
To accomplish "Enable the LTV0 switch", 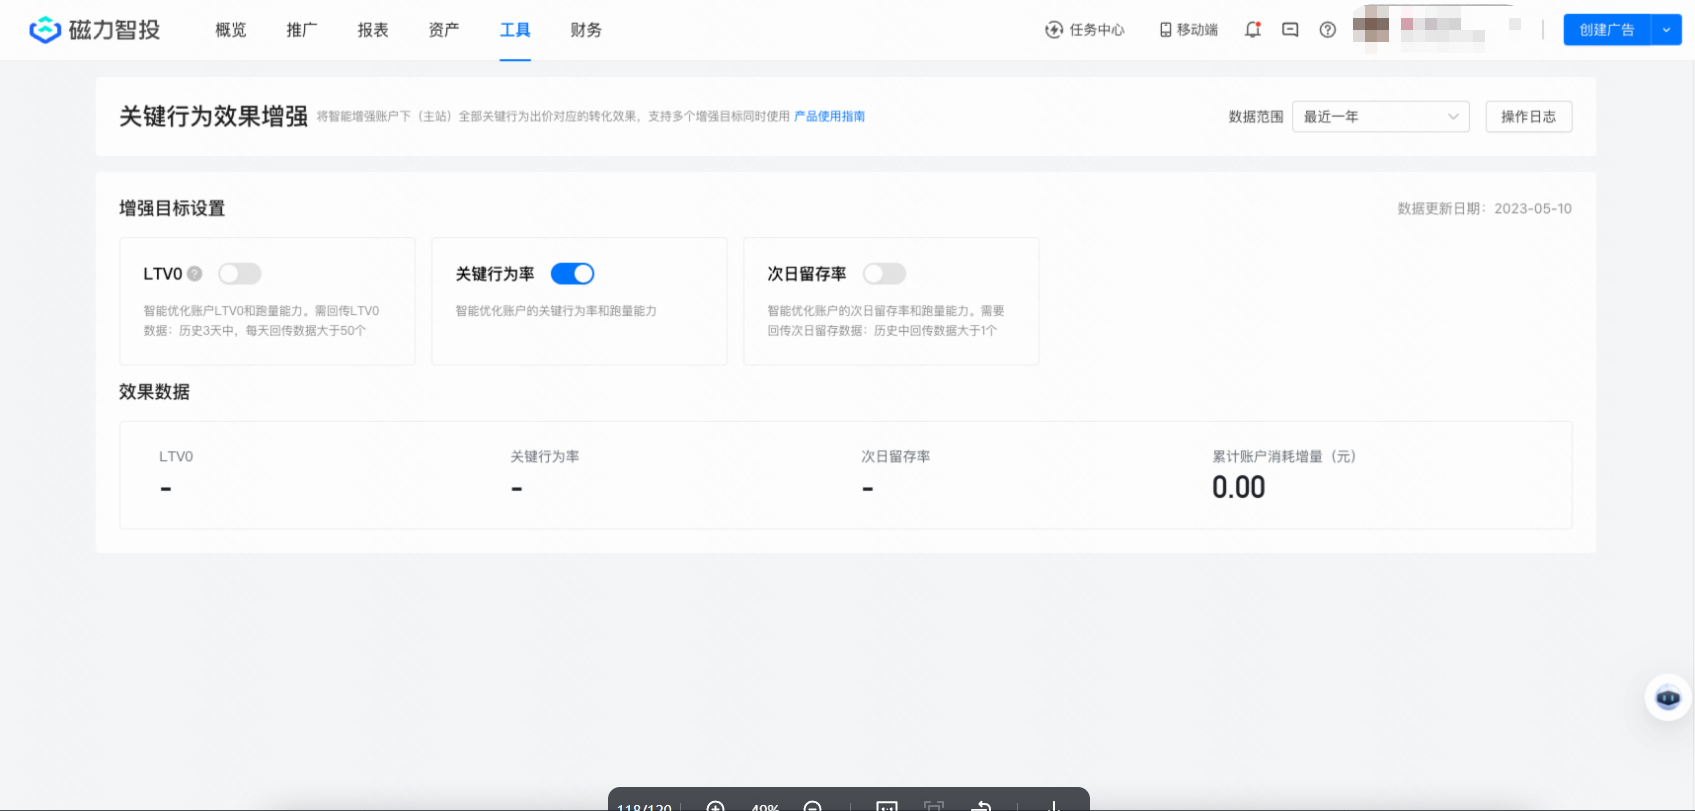I will [240, 274].
